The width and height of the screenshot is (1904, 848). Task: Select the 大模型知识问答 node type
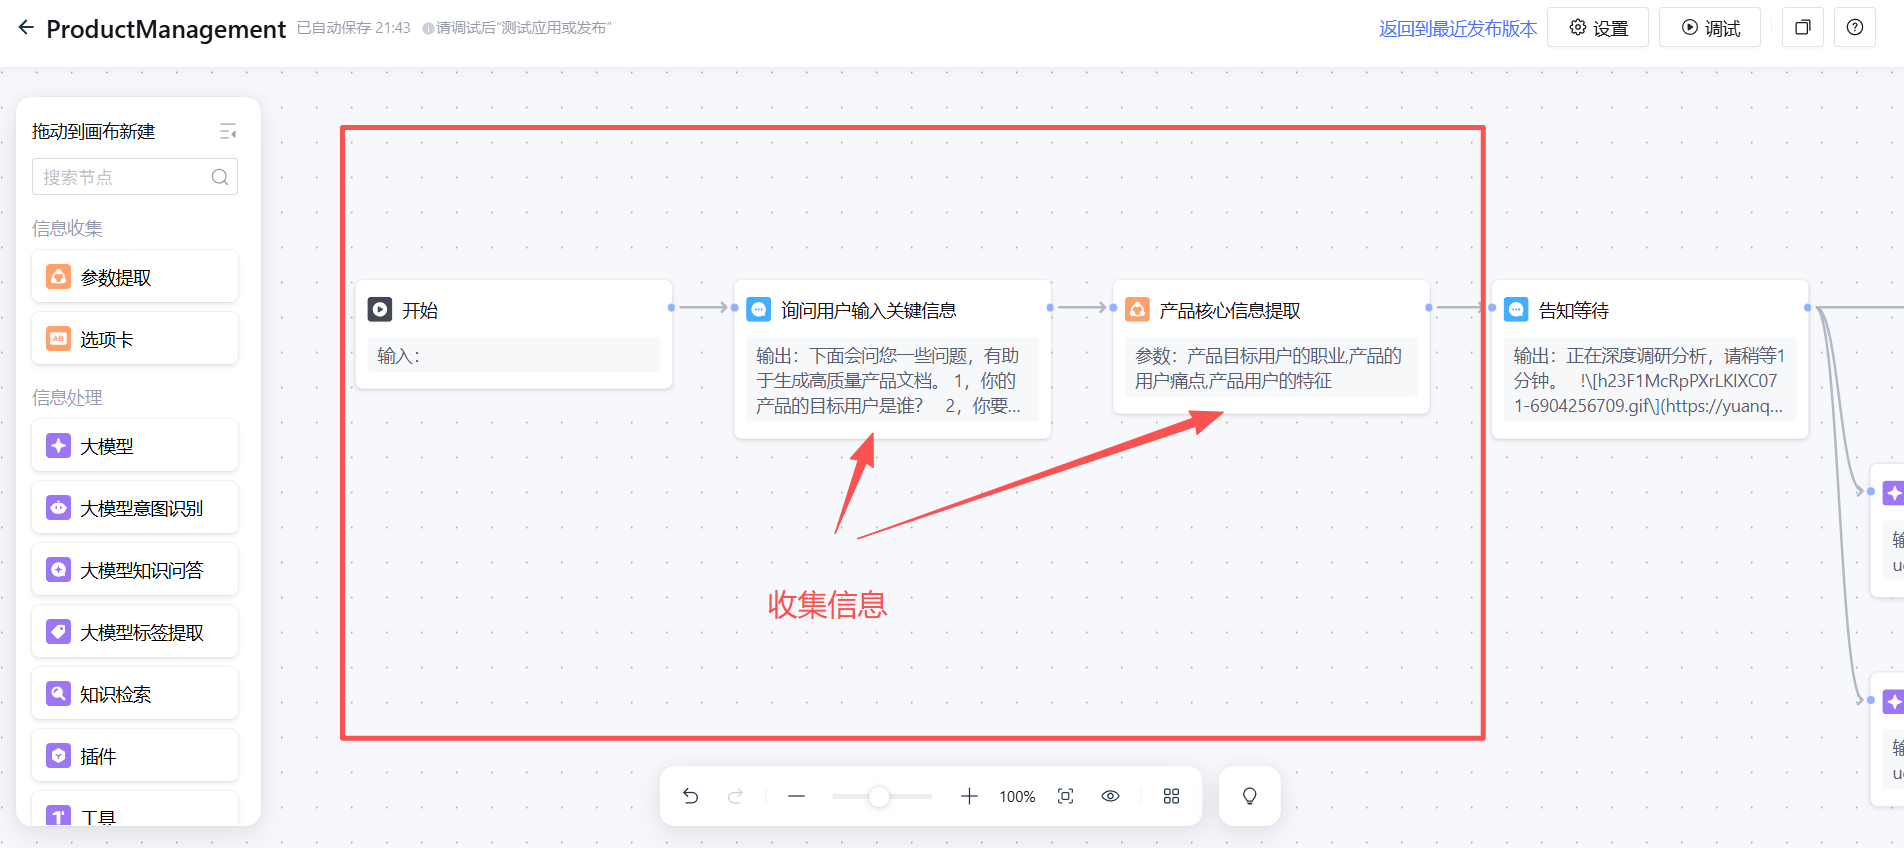click(x=135, y=570)
